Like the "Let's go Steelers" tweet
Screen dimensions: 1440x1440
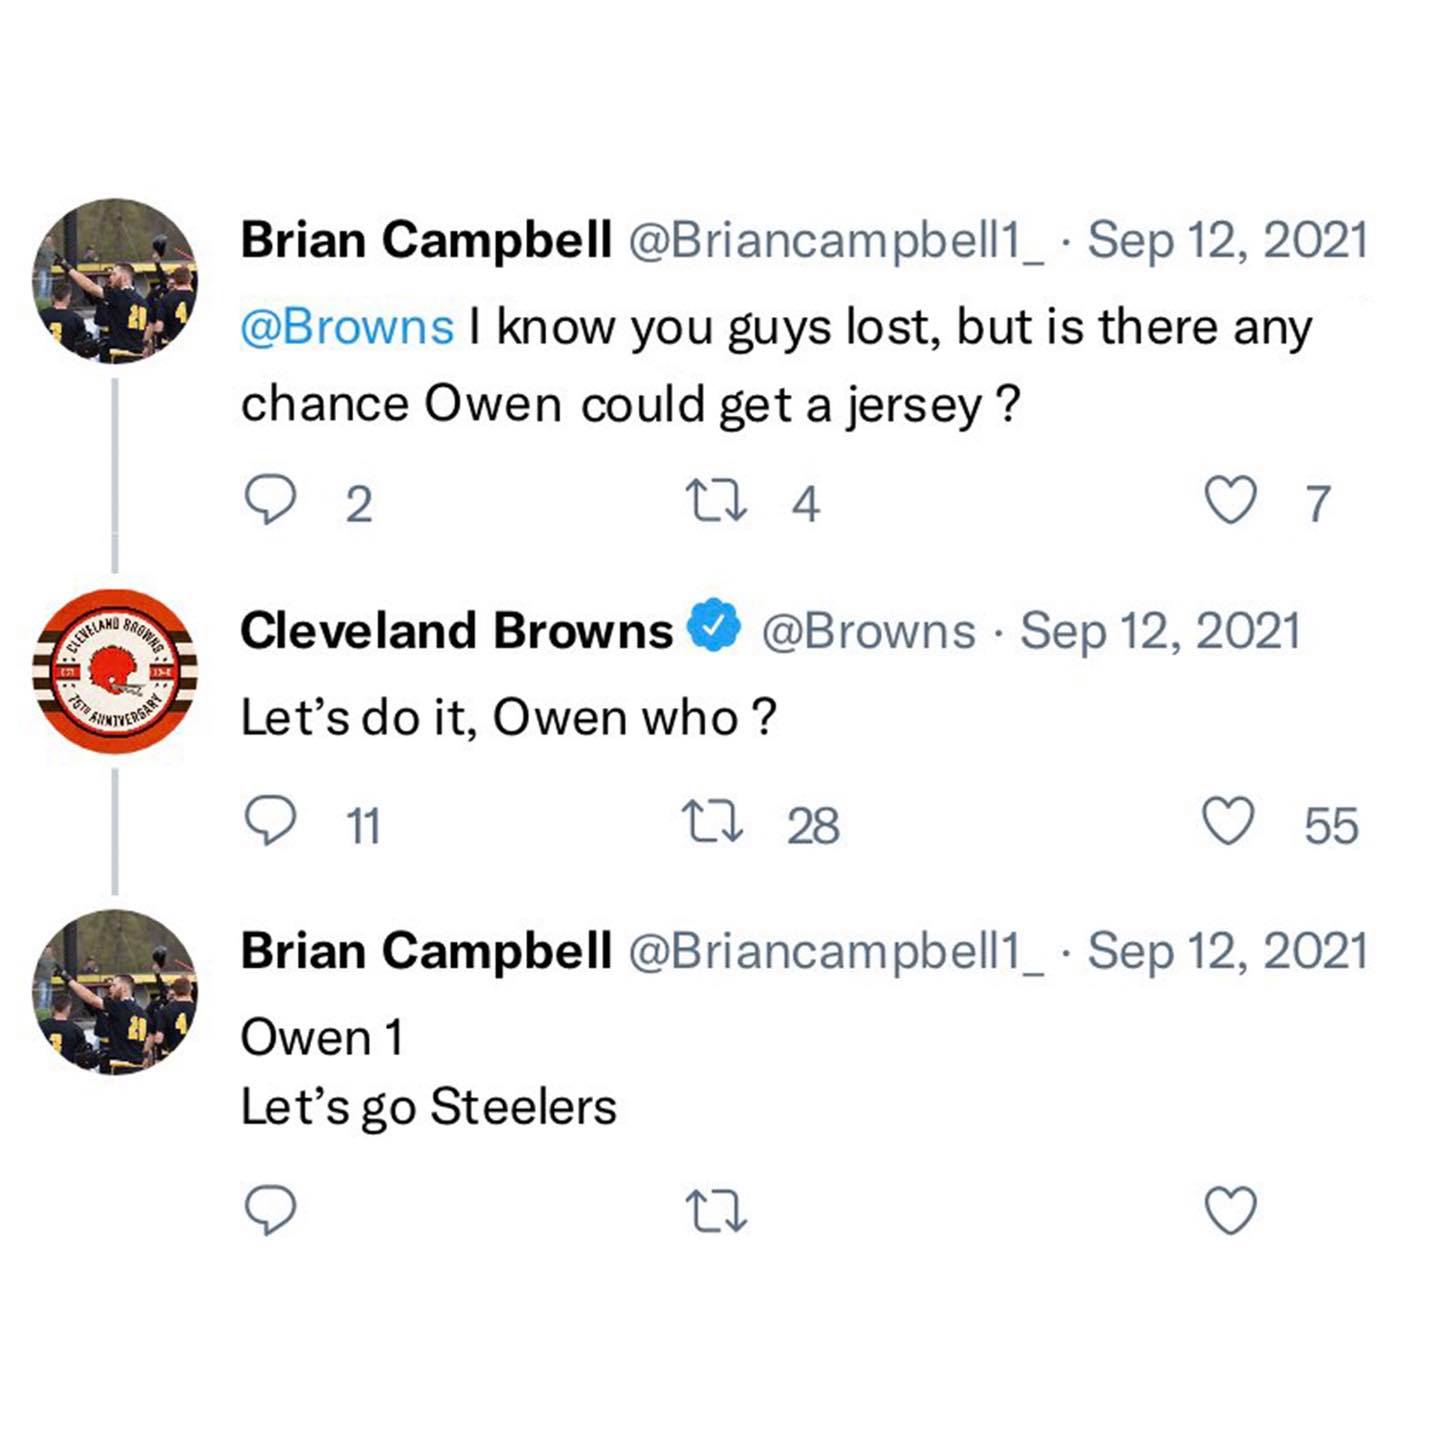click(1229, 1210)
